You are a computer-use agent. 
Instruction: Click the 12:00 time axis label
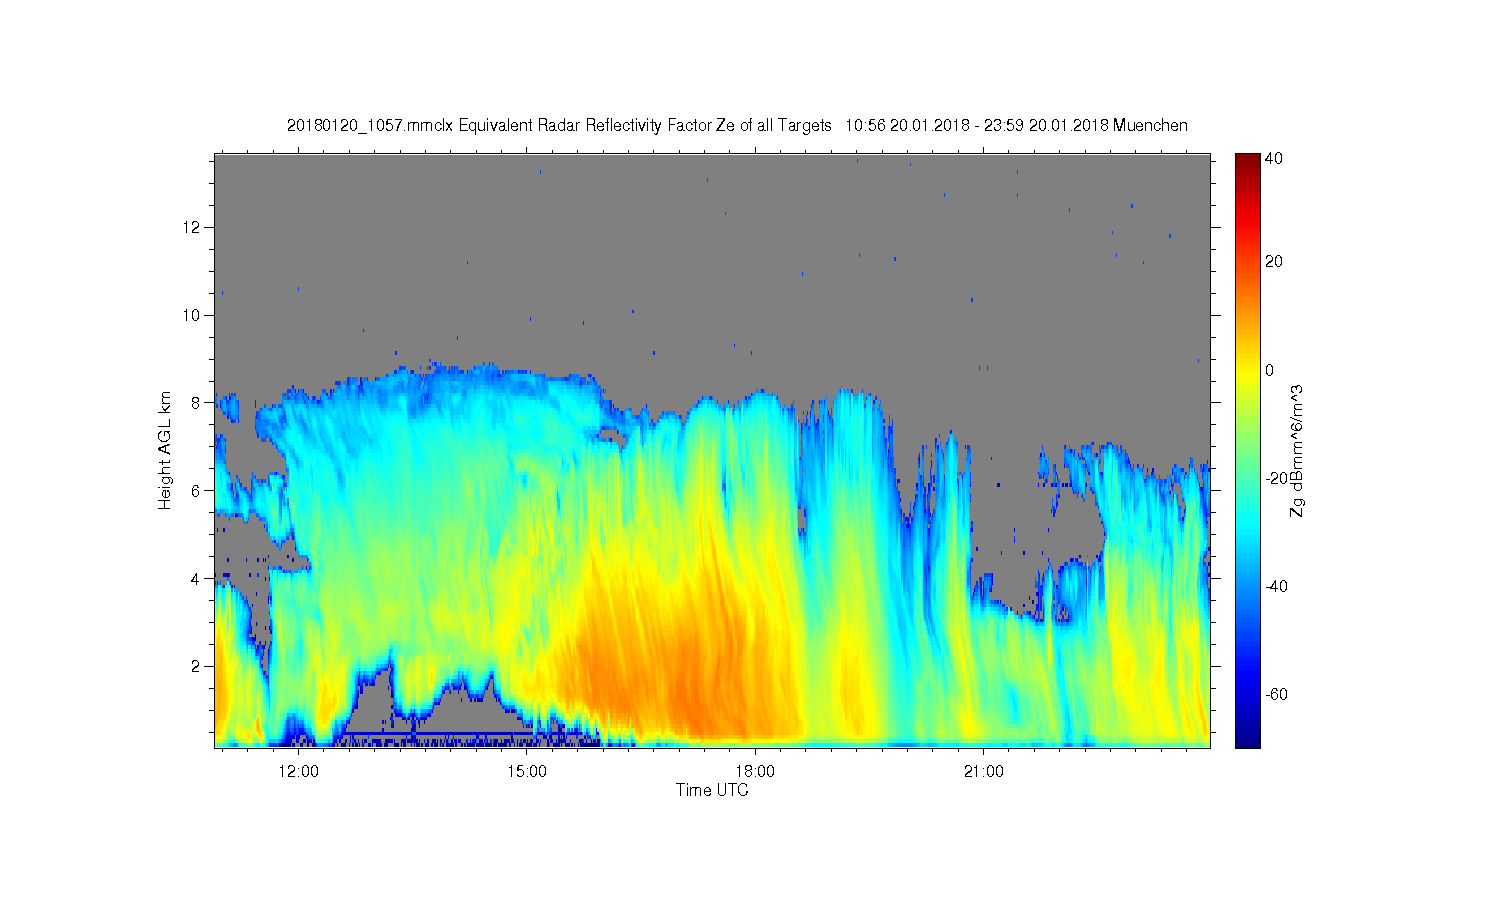(x=298, y=771)
